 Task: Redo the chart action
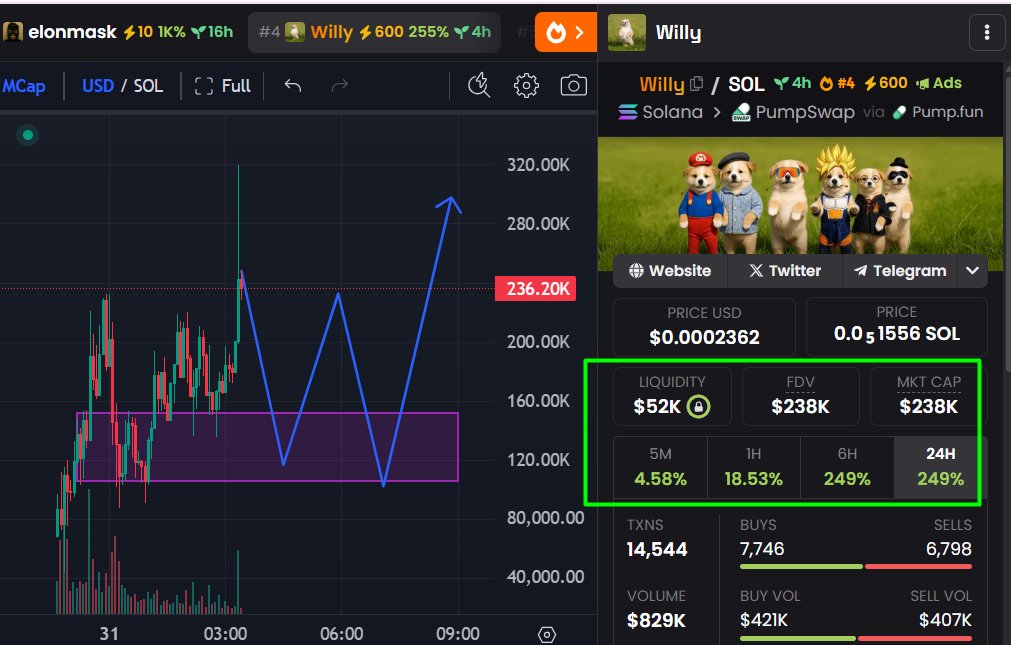[339, 85]
